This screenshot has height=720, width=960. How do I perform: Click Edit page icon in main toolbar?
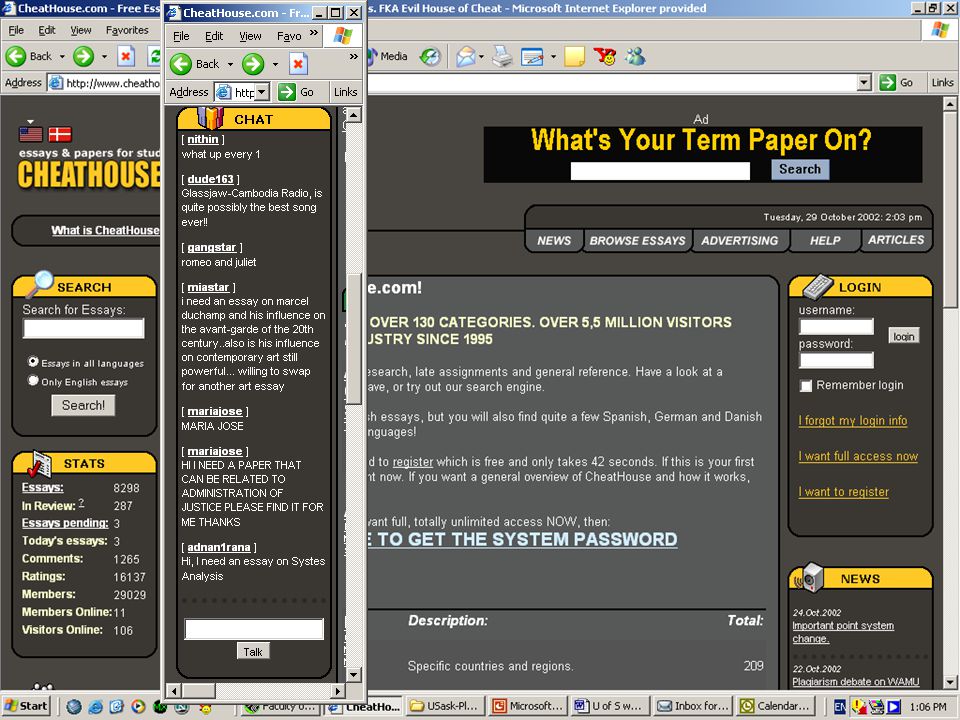point(532,57)
